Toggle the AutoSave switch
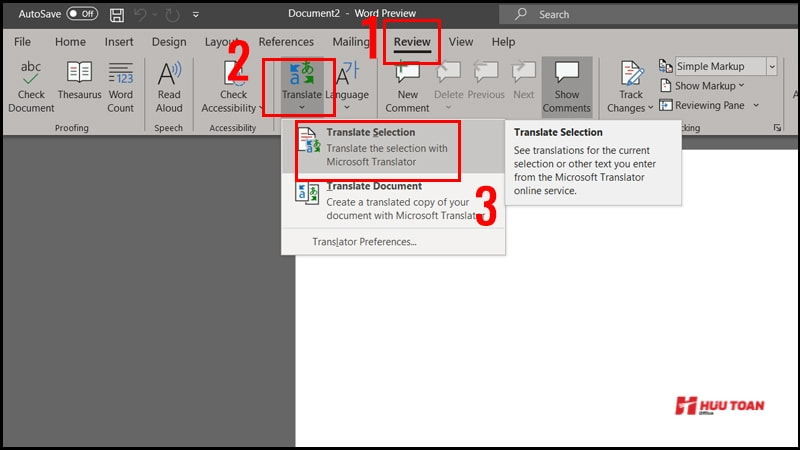Screen dimensions: 800x450 click(82, 15)
